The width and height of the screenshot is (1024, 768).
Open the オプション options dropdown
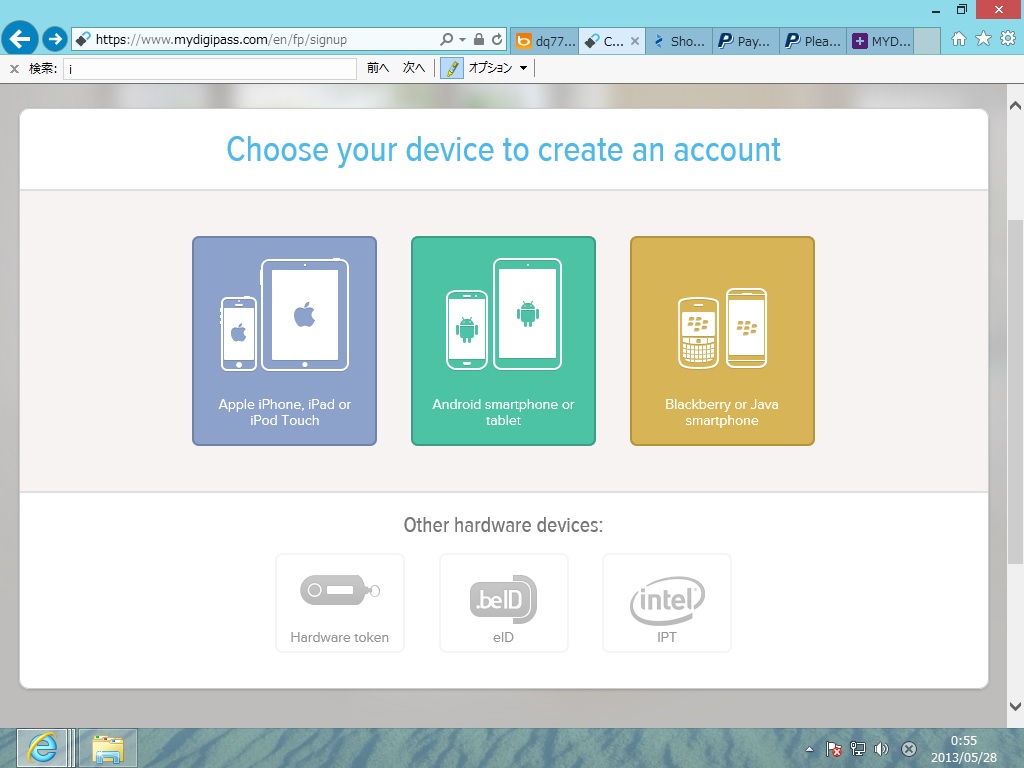click(x=498, y=68)
